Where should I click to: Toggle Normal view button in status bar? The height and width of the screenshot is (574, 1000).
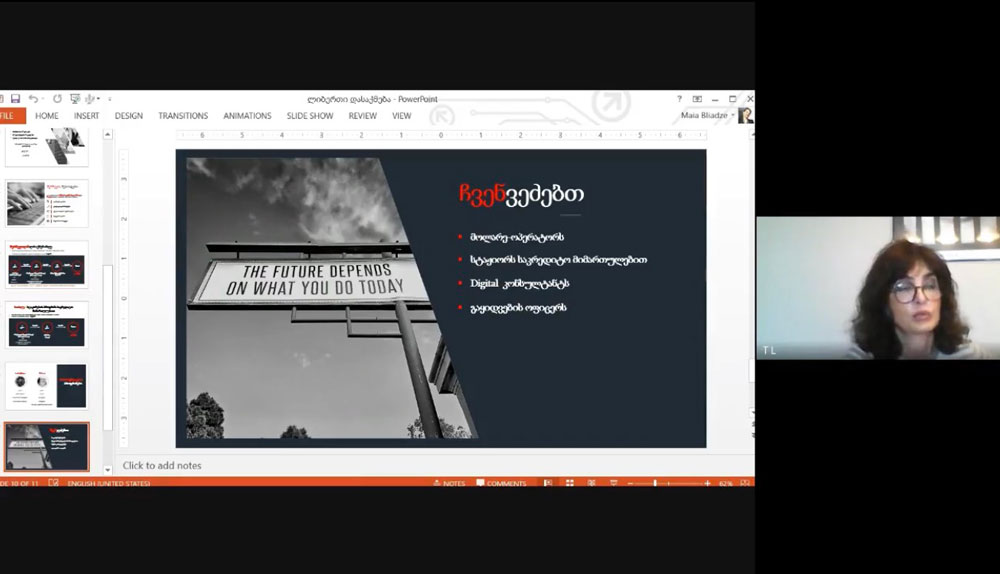coord(547,483)
